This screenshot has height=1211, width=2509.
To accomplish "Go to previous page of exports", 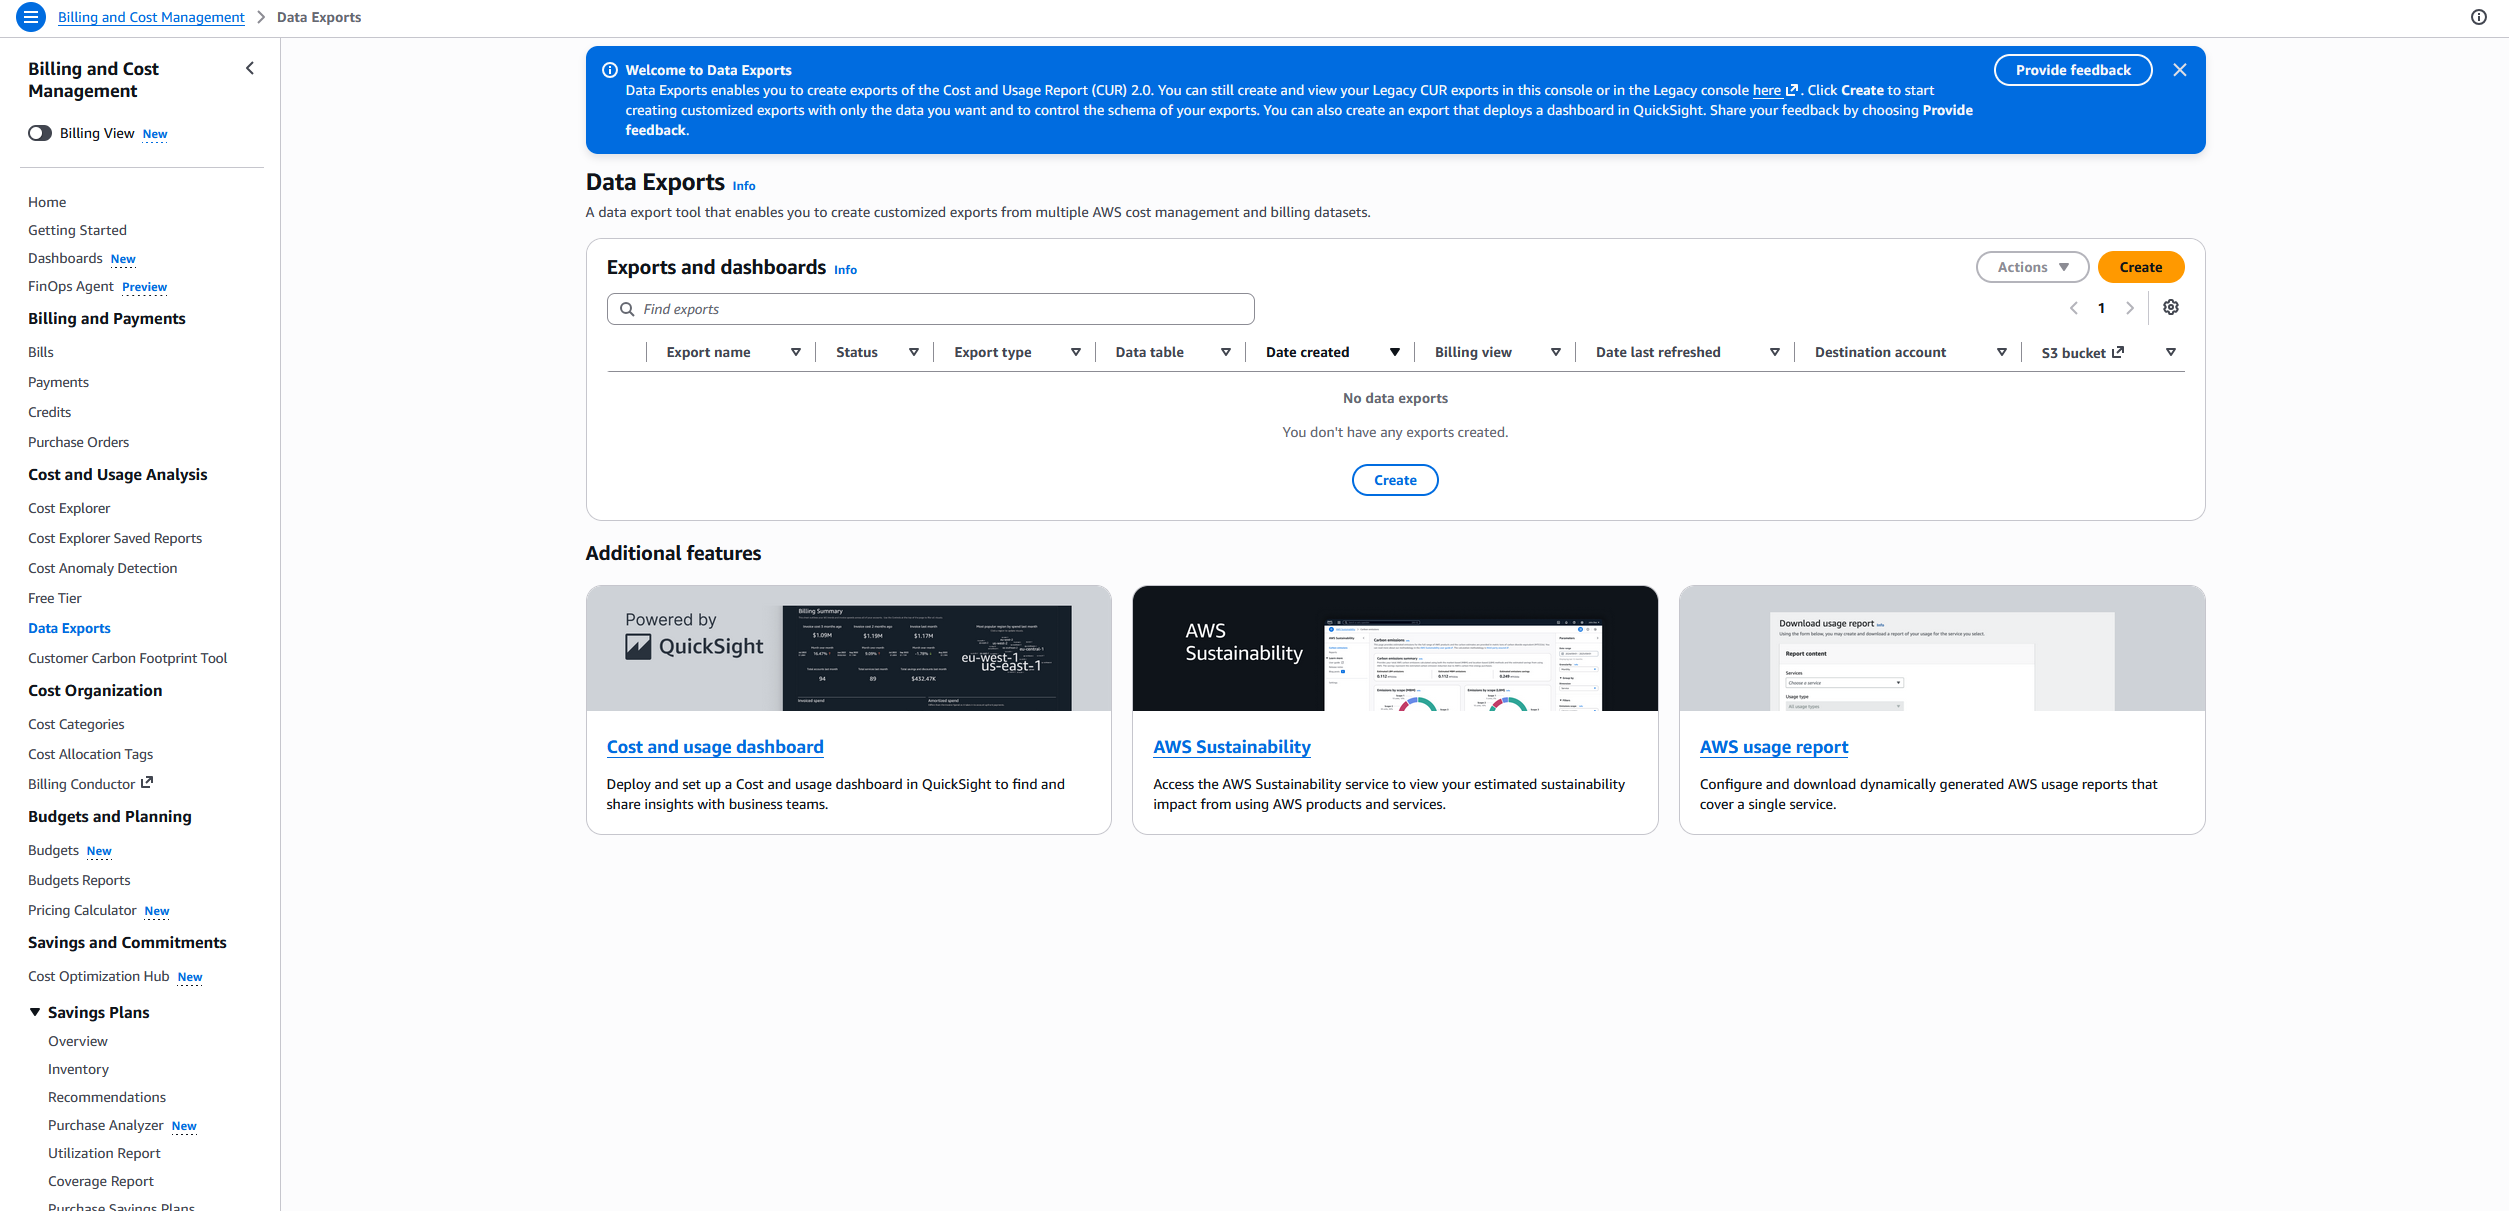I will (x=2074, y=308).
